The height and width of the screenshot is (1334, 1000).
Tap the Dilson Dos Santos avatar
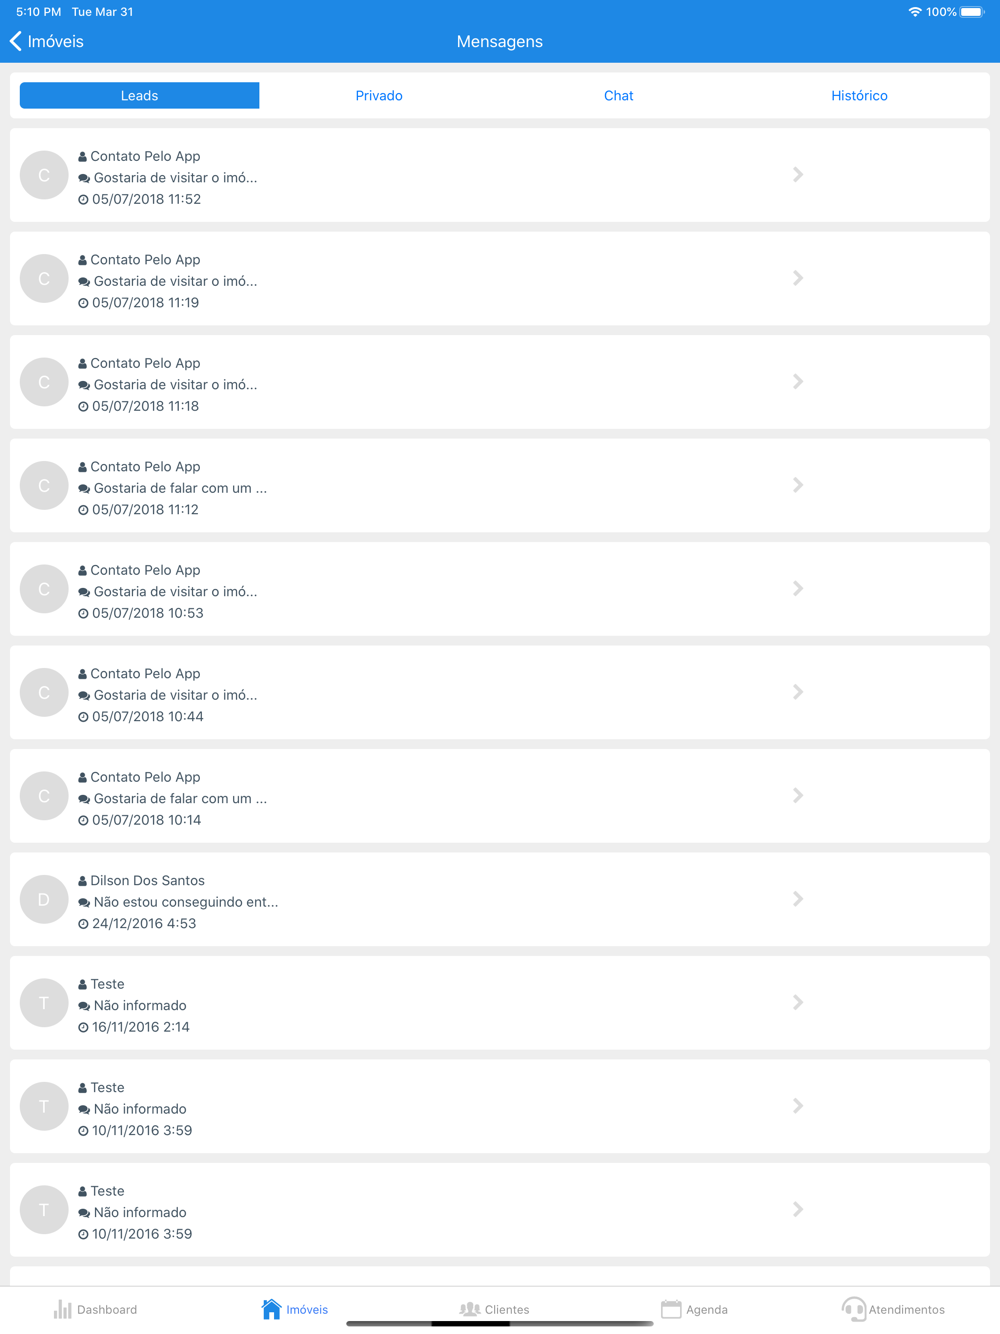click(44, 899)
